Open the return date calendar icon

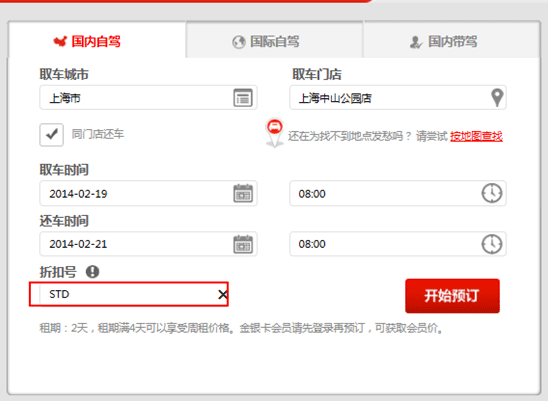243,244
